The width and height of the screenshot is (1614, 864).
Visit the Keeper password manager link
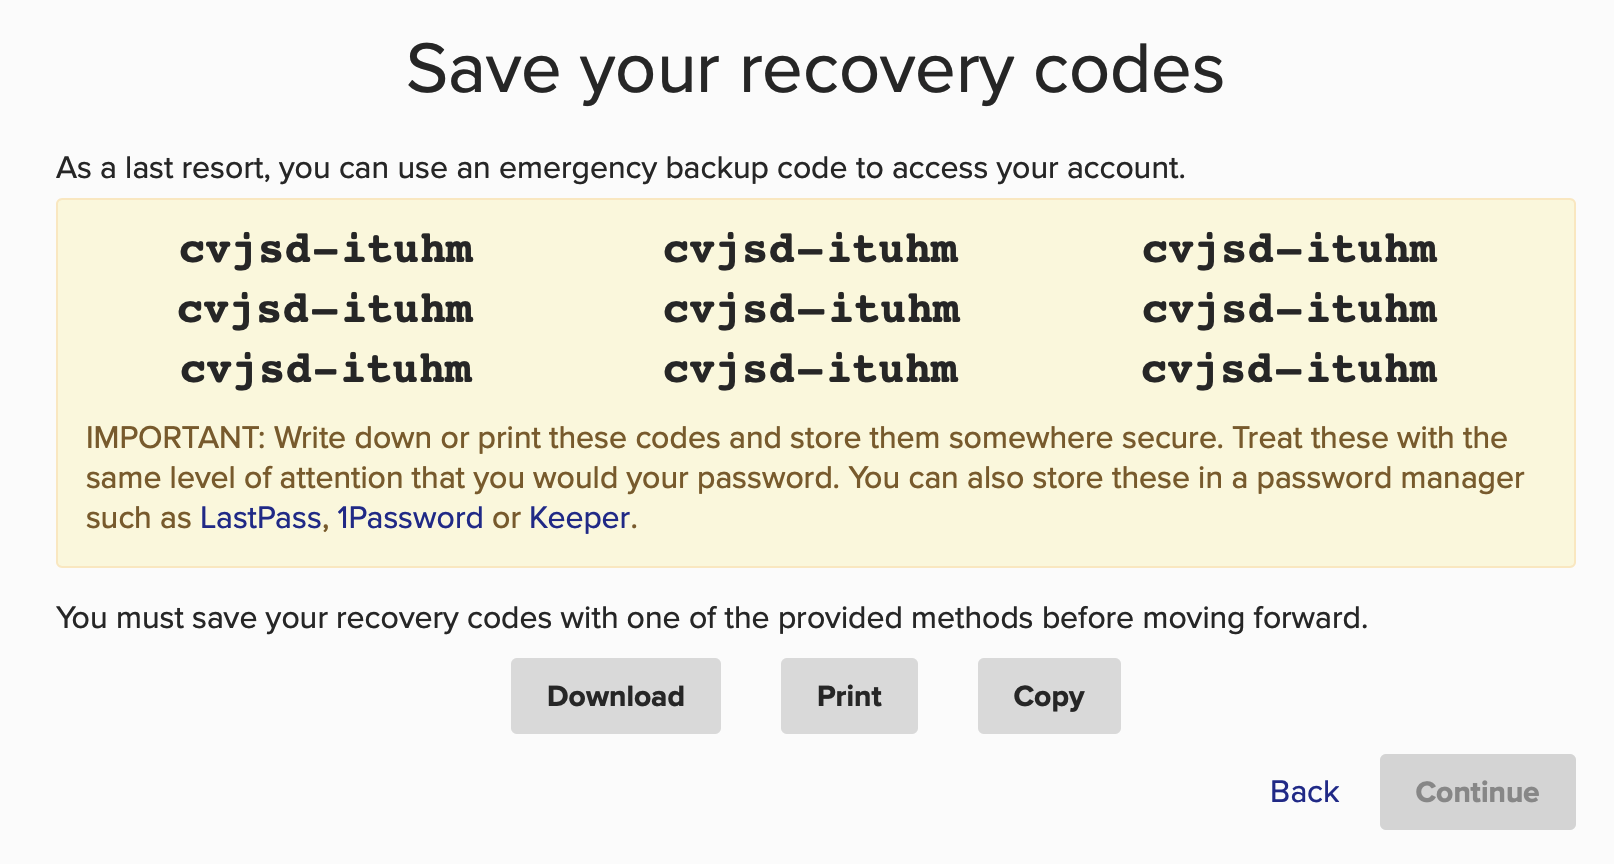[579, 518]
